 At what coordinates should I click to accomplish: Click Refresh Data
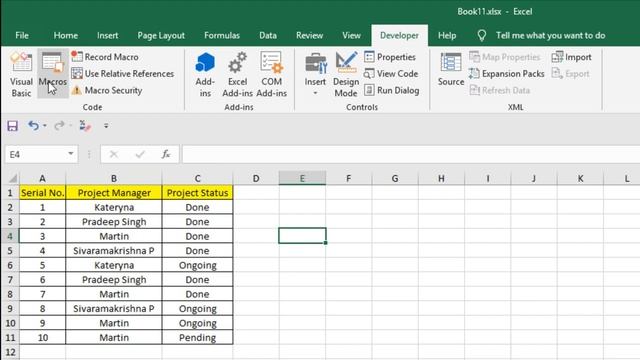pos(500,90)
